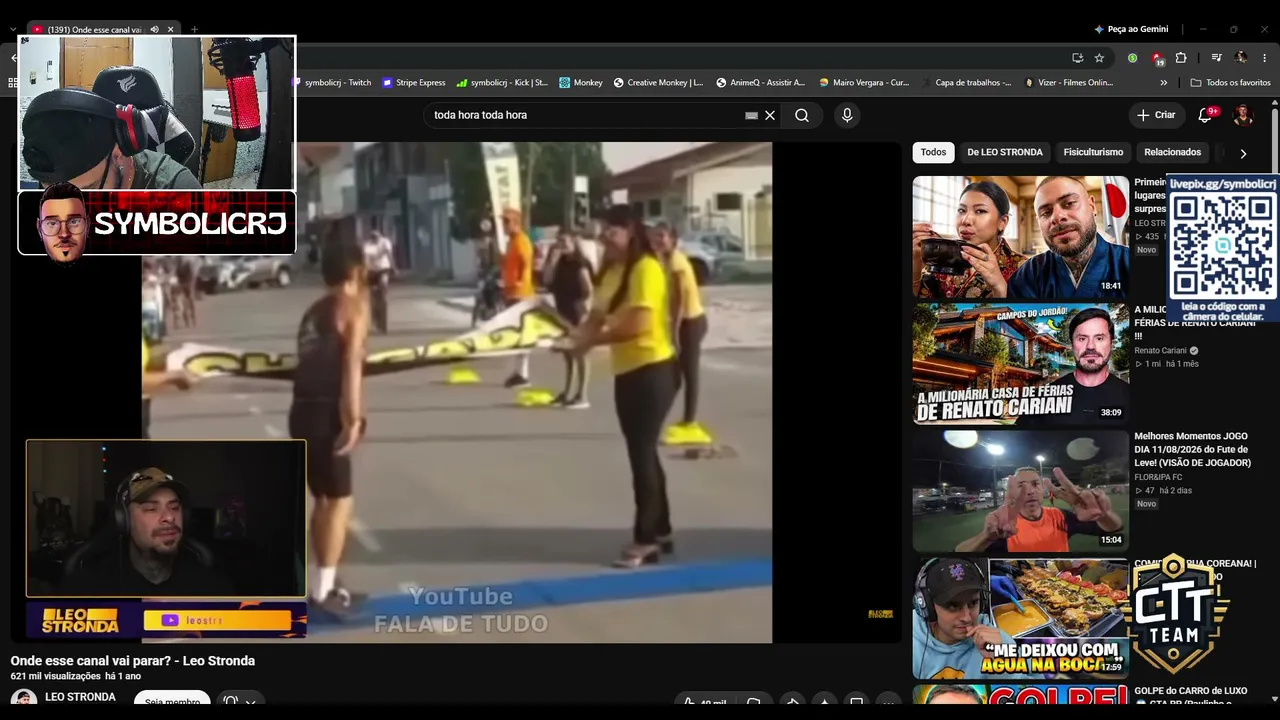This screenshot has height=720, width=1280.
Task: Open the Chrome profile avatar
Action: click(x=1241, y=58)
